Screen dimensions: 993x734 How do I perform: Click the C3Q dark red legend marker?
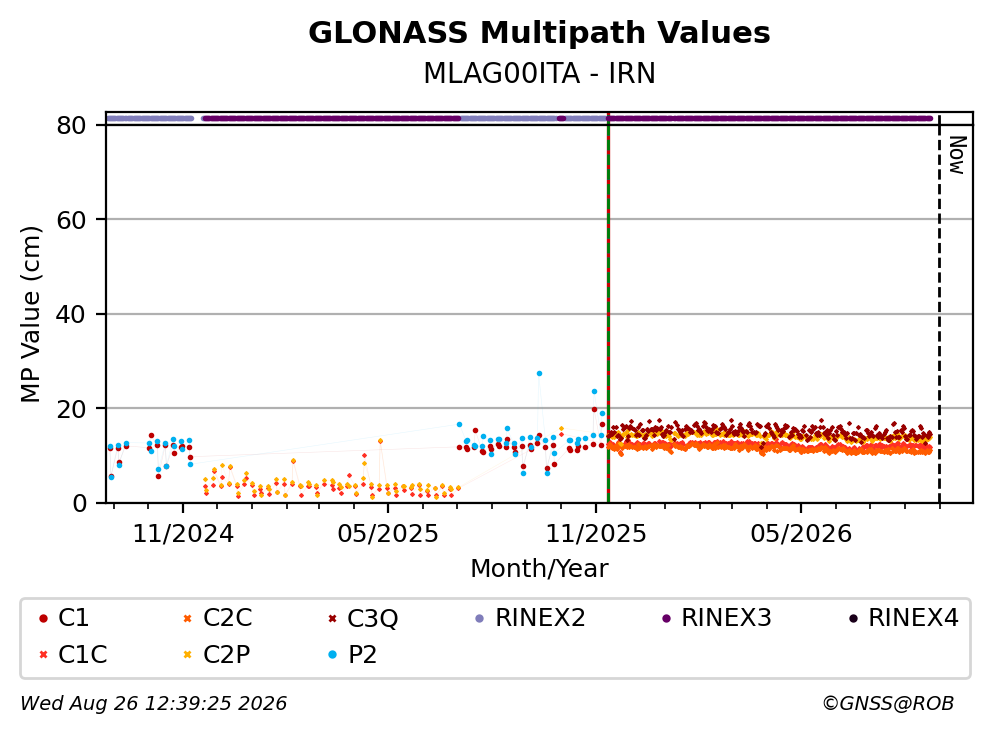332,618
